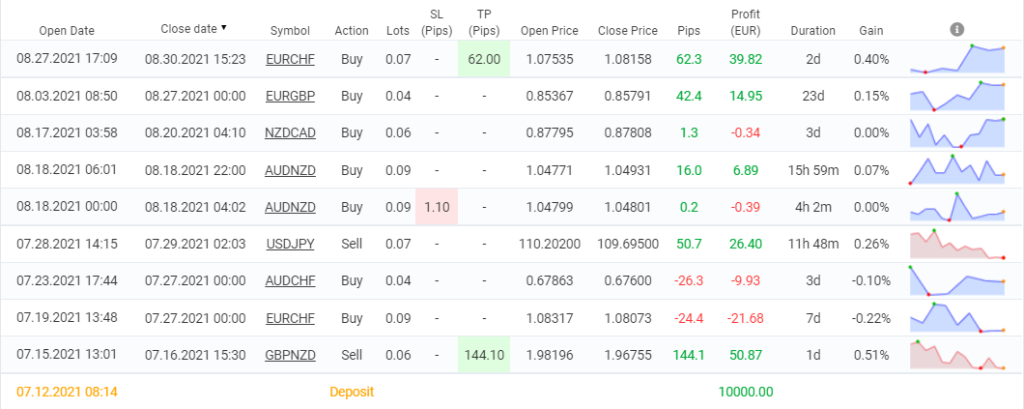1024x409 pixels.
Task: Open the NZDCAD symbol link
Action: 290,133
